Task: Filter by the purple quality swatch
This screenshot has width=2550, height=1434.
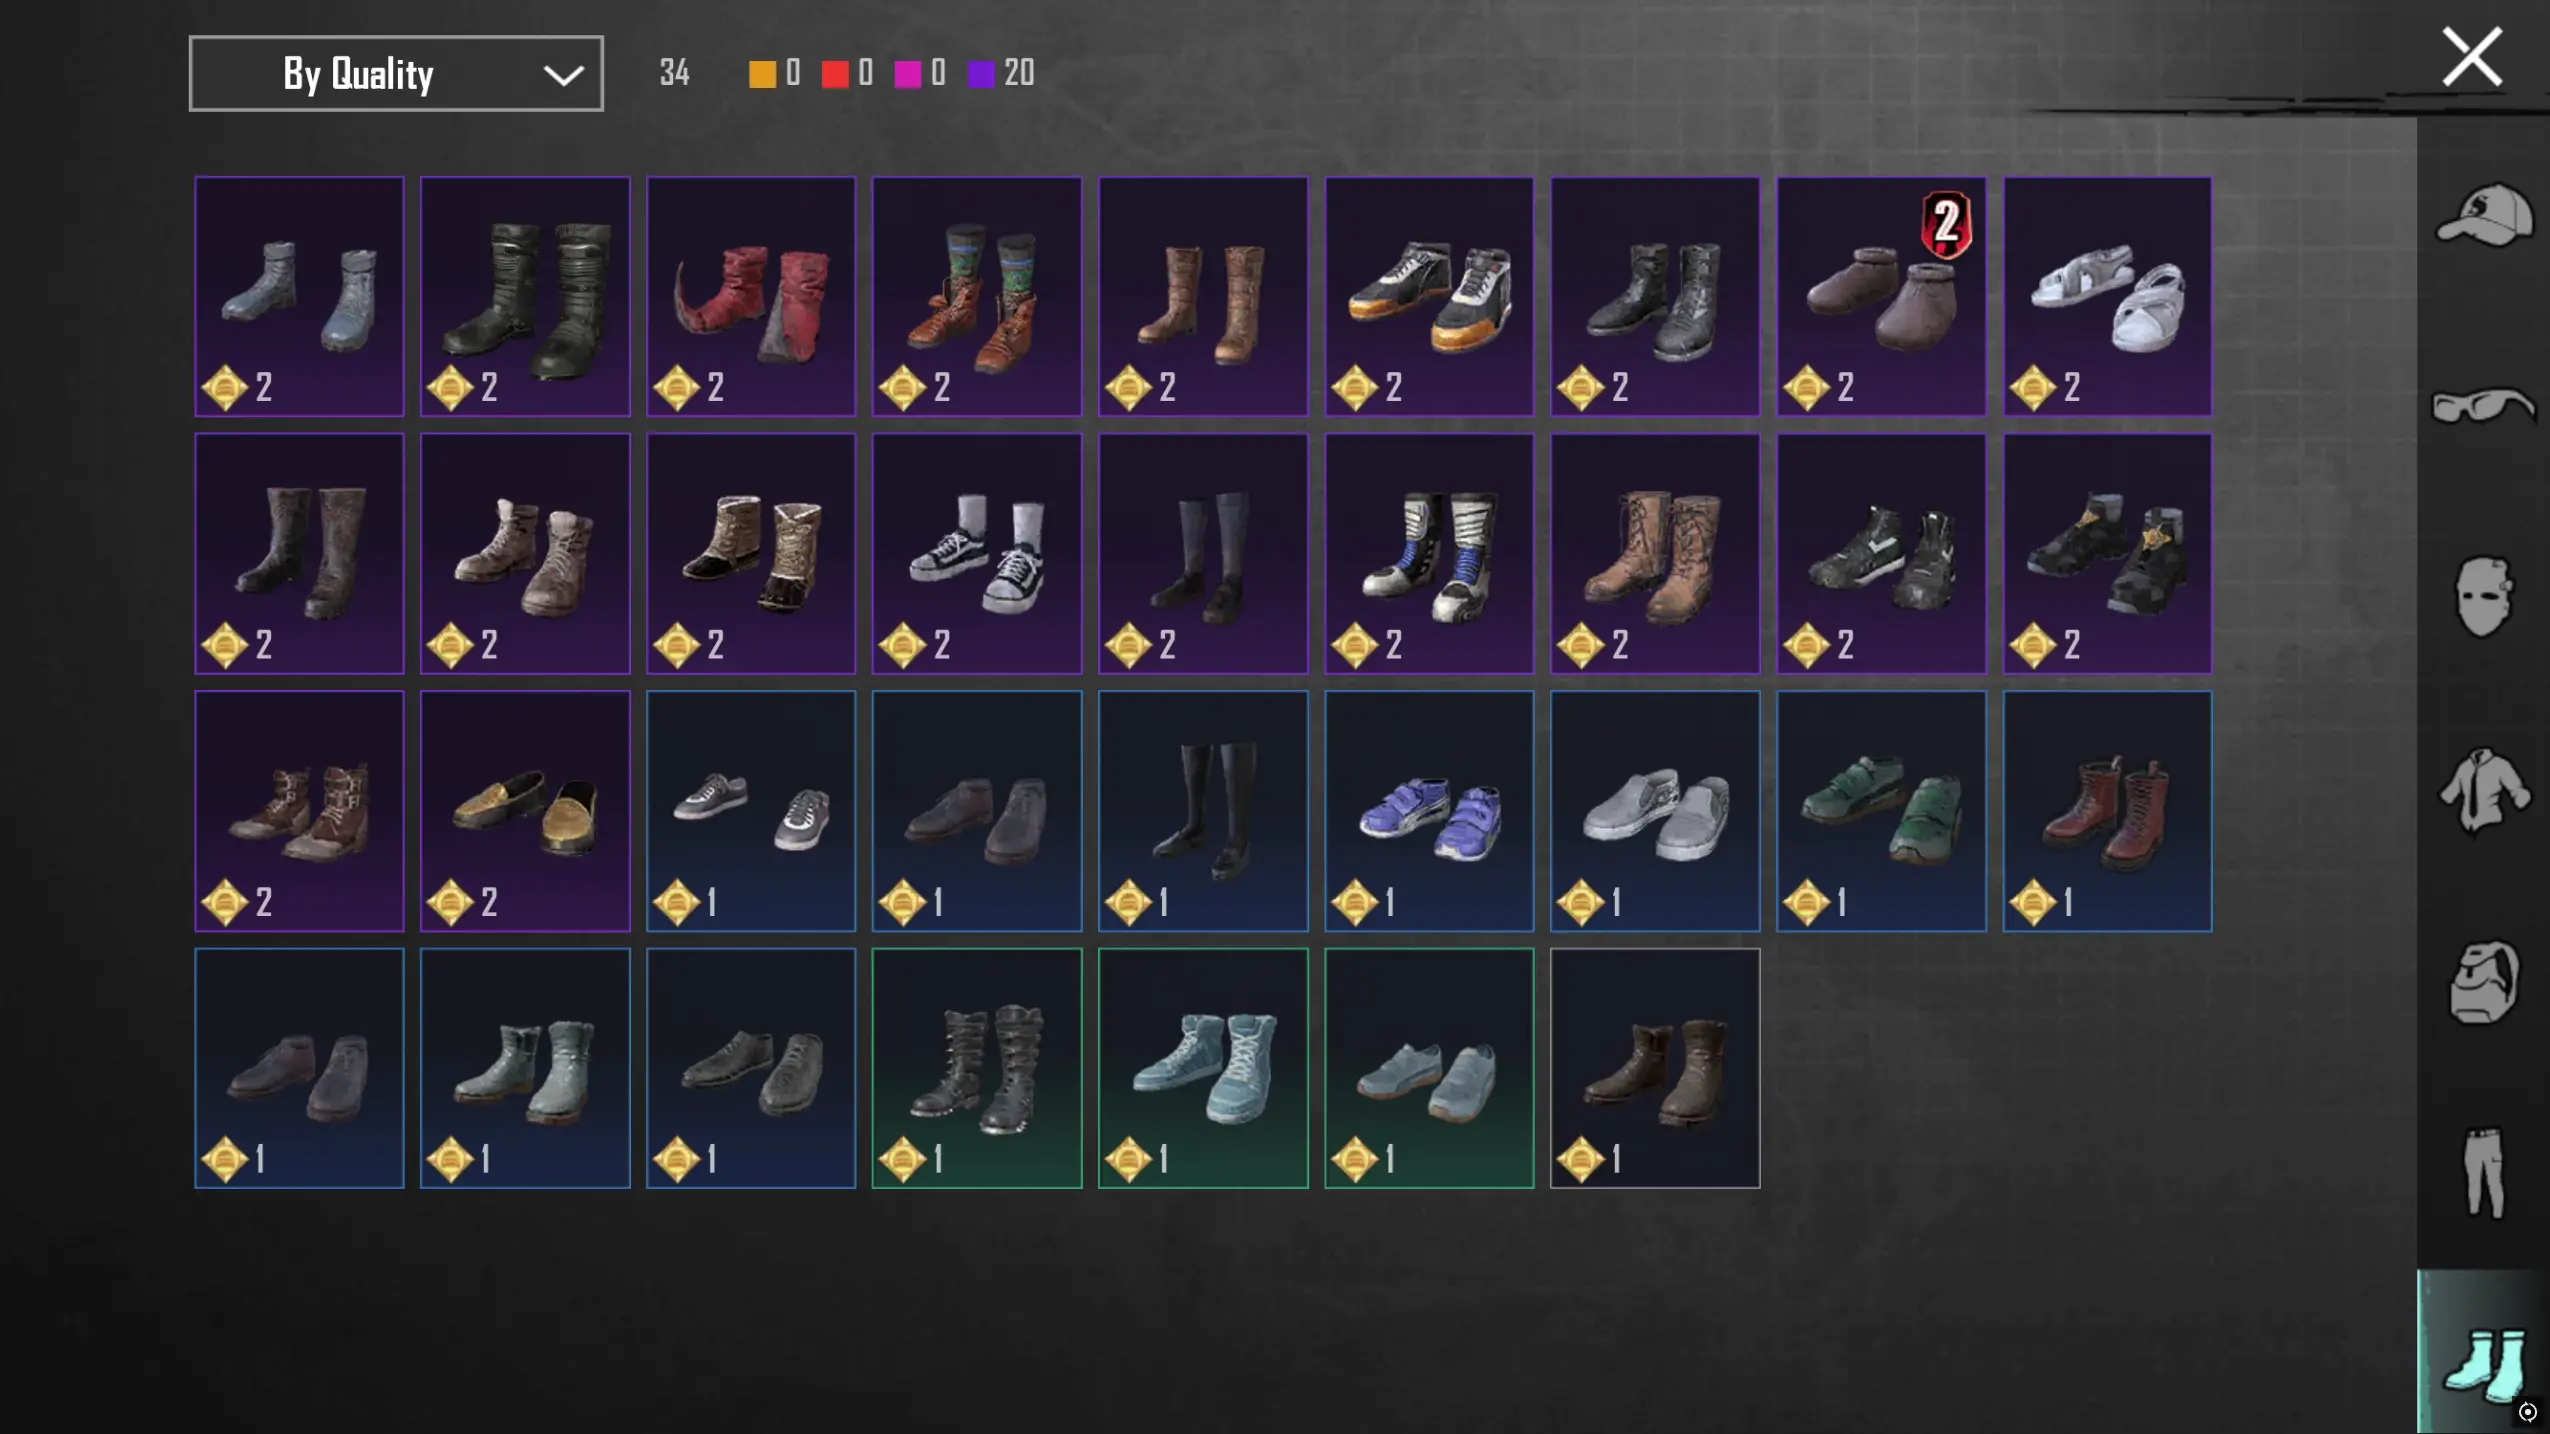Action: pyautogui.click(x=981, y=74)
